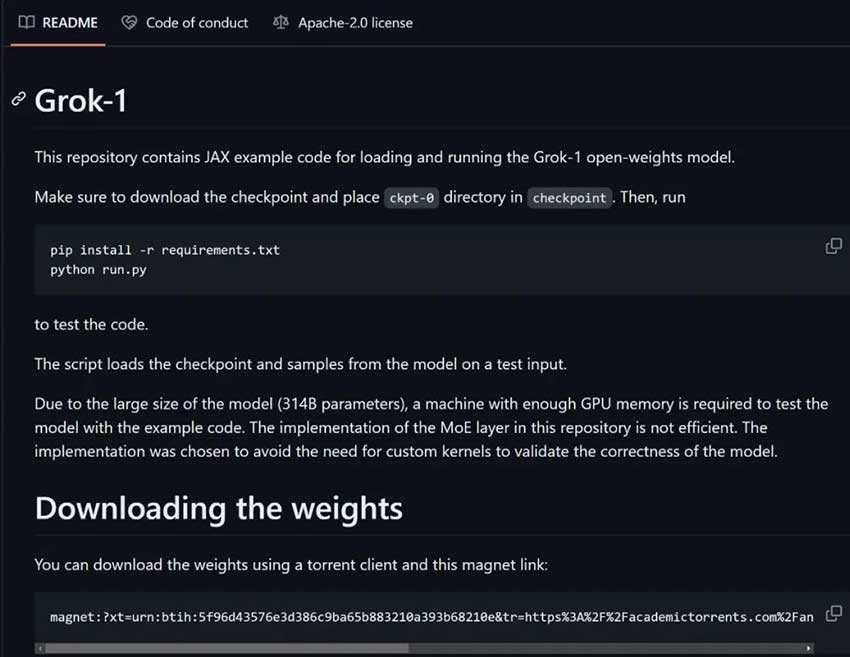The height and width of the screenshot is (657, 850).
Task: Open the README tab
Action: pos(58,23)
